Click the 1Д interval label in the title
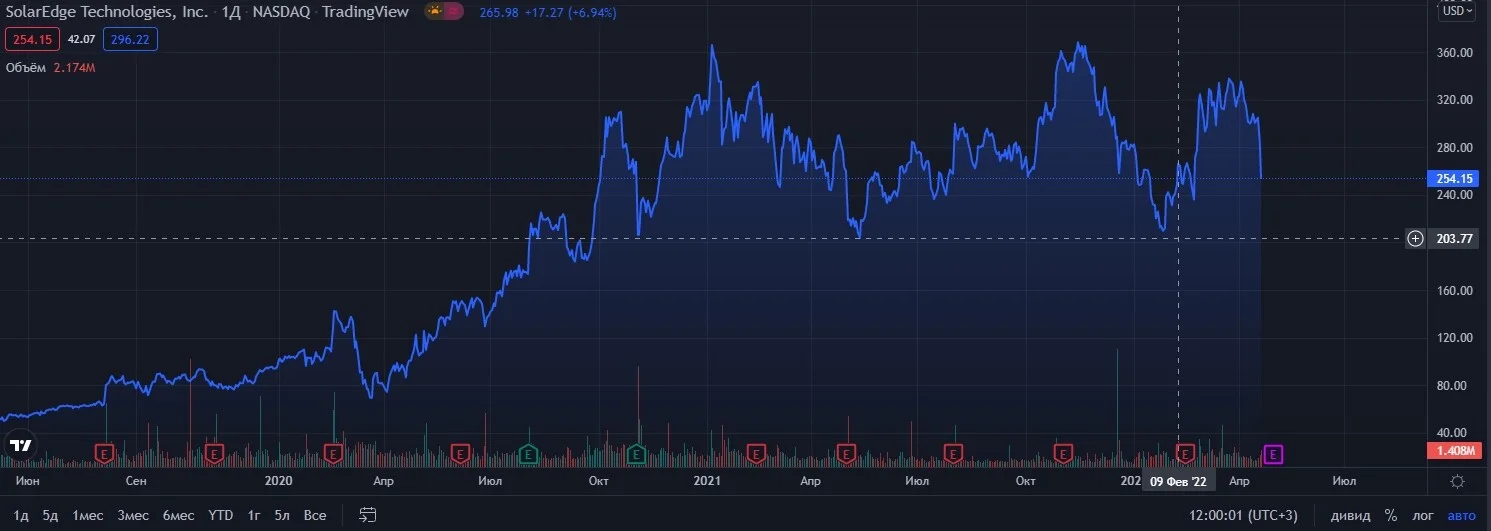 pos(232,13)
